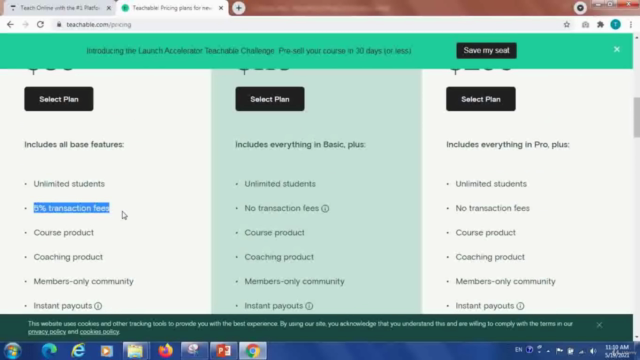Go forward using the browser forward arrow
Viewport: 640px width, 360px height.
click(x=25, y=24)
